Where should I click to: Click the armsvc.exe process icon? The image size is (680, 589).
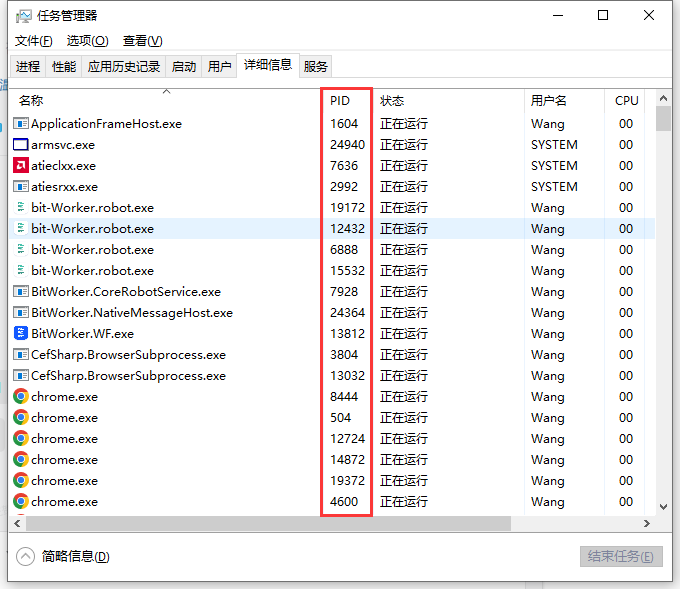(21, 145)
